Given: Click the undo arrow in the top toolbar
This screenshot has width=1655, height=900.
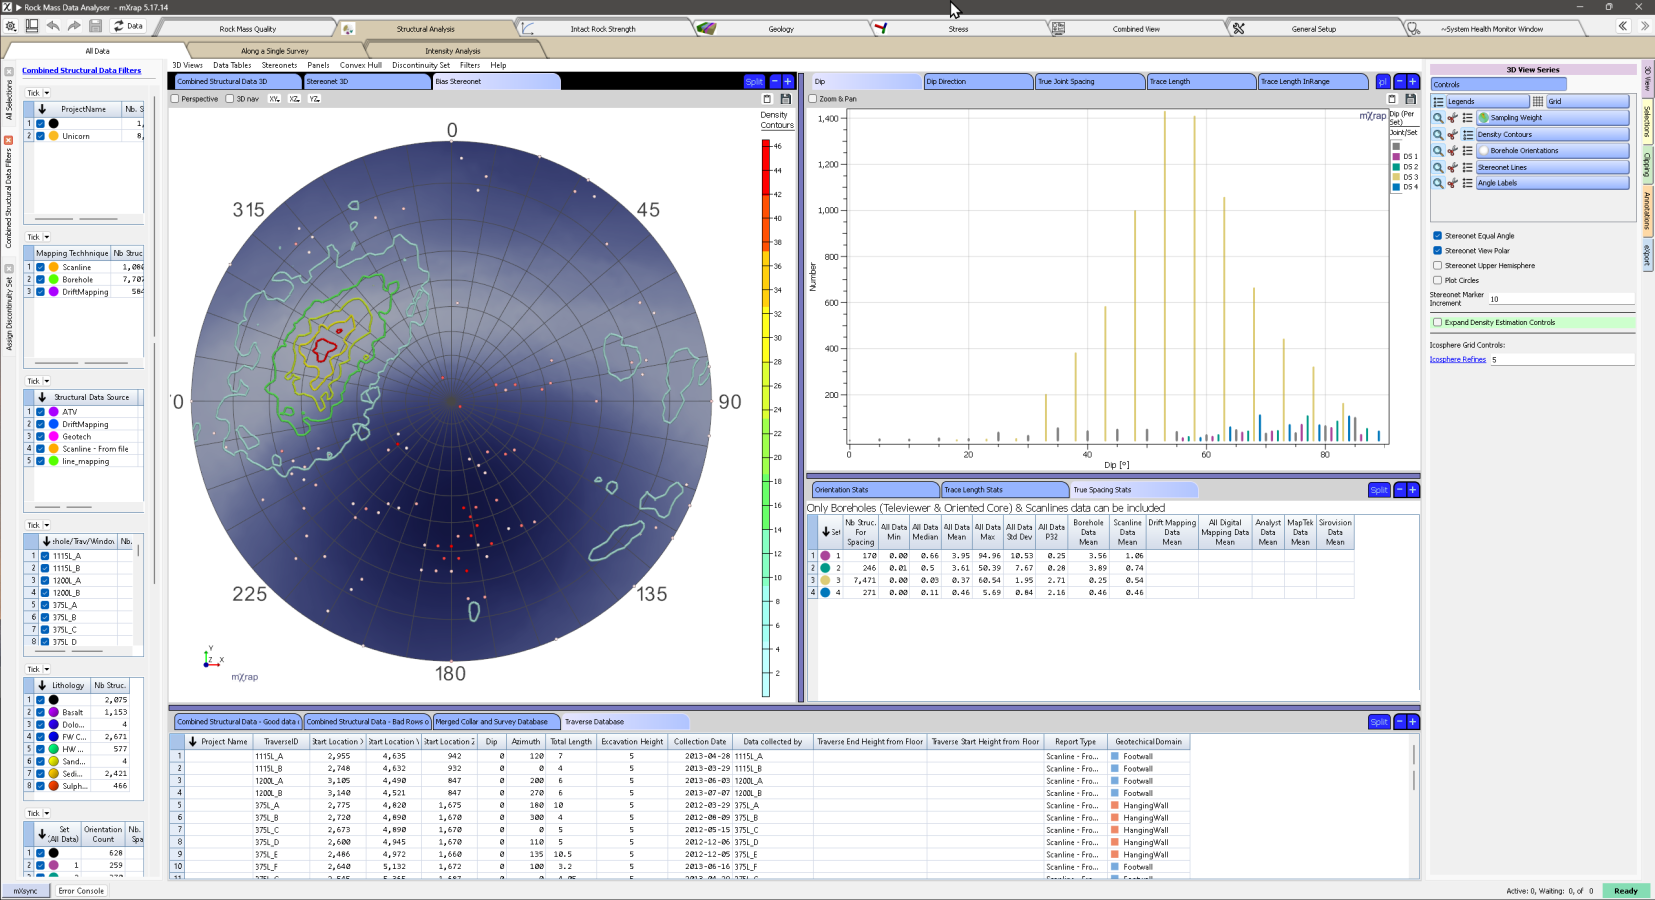Looking at the screenshot, I should pyautogui.click(x=53, y=26).
